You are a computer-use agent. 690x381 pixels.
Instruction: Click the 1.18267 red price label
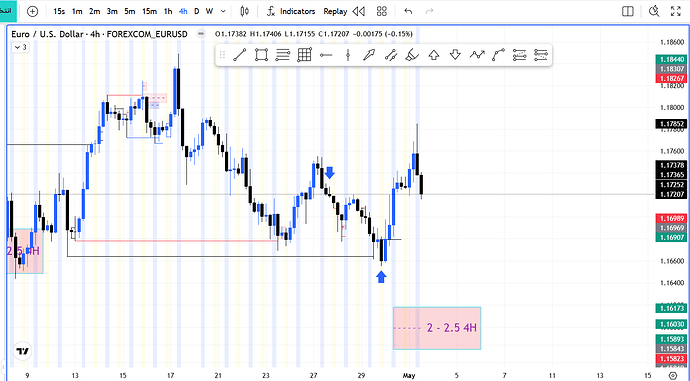pos(671,78)
